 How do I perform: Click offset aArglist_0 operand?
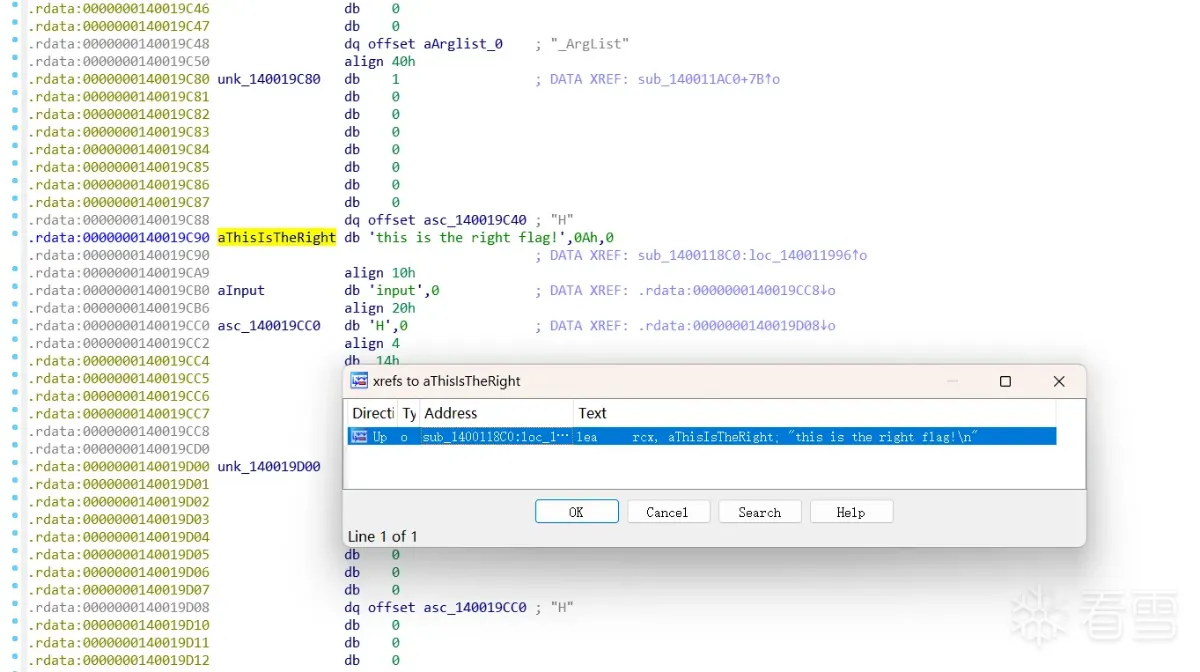pyautogui.click(x=436, y=44)
